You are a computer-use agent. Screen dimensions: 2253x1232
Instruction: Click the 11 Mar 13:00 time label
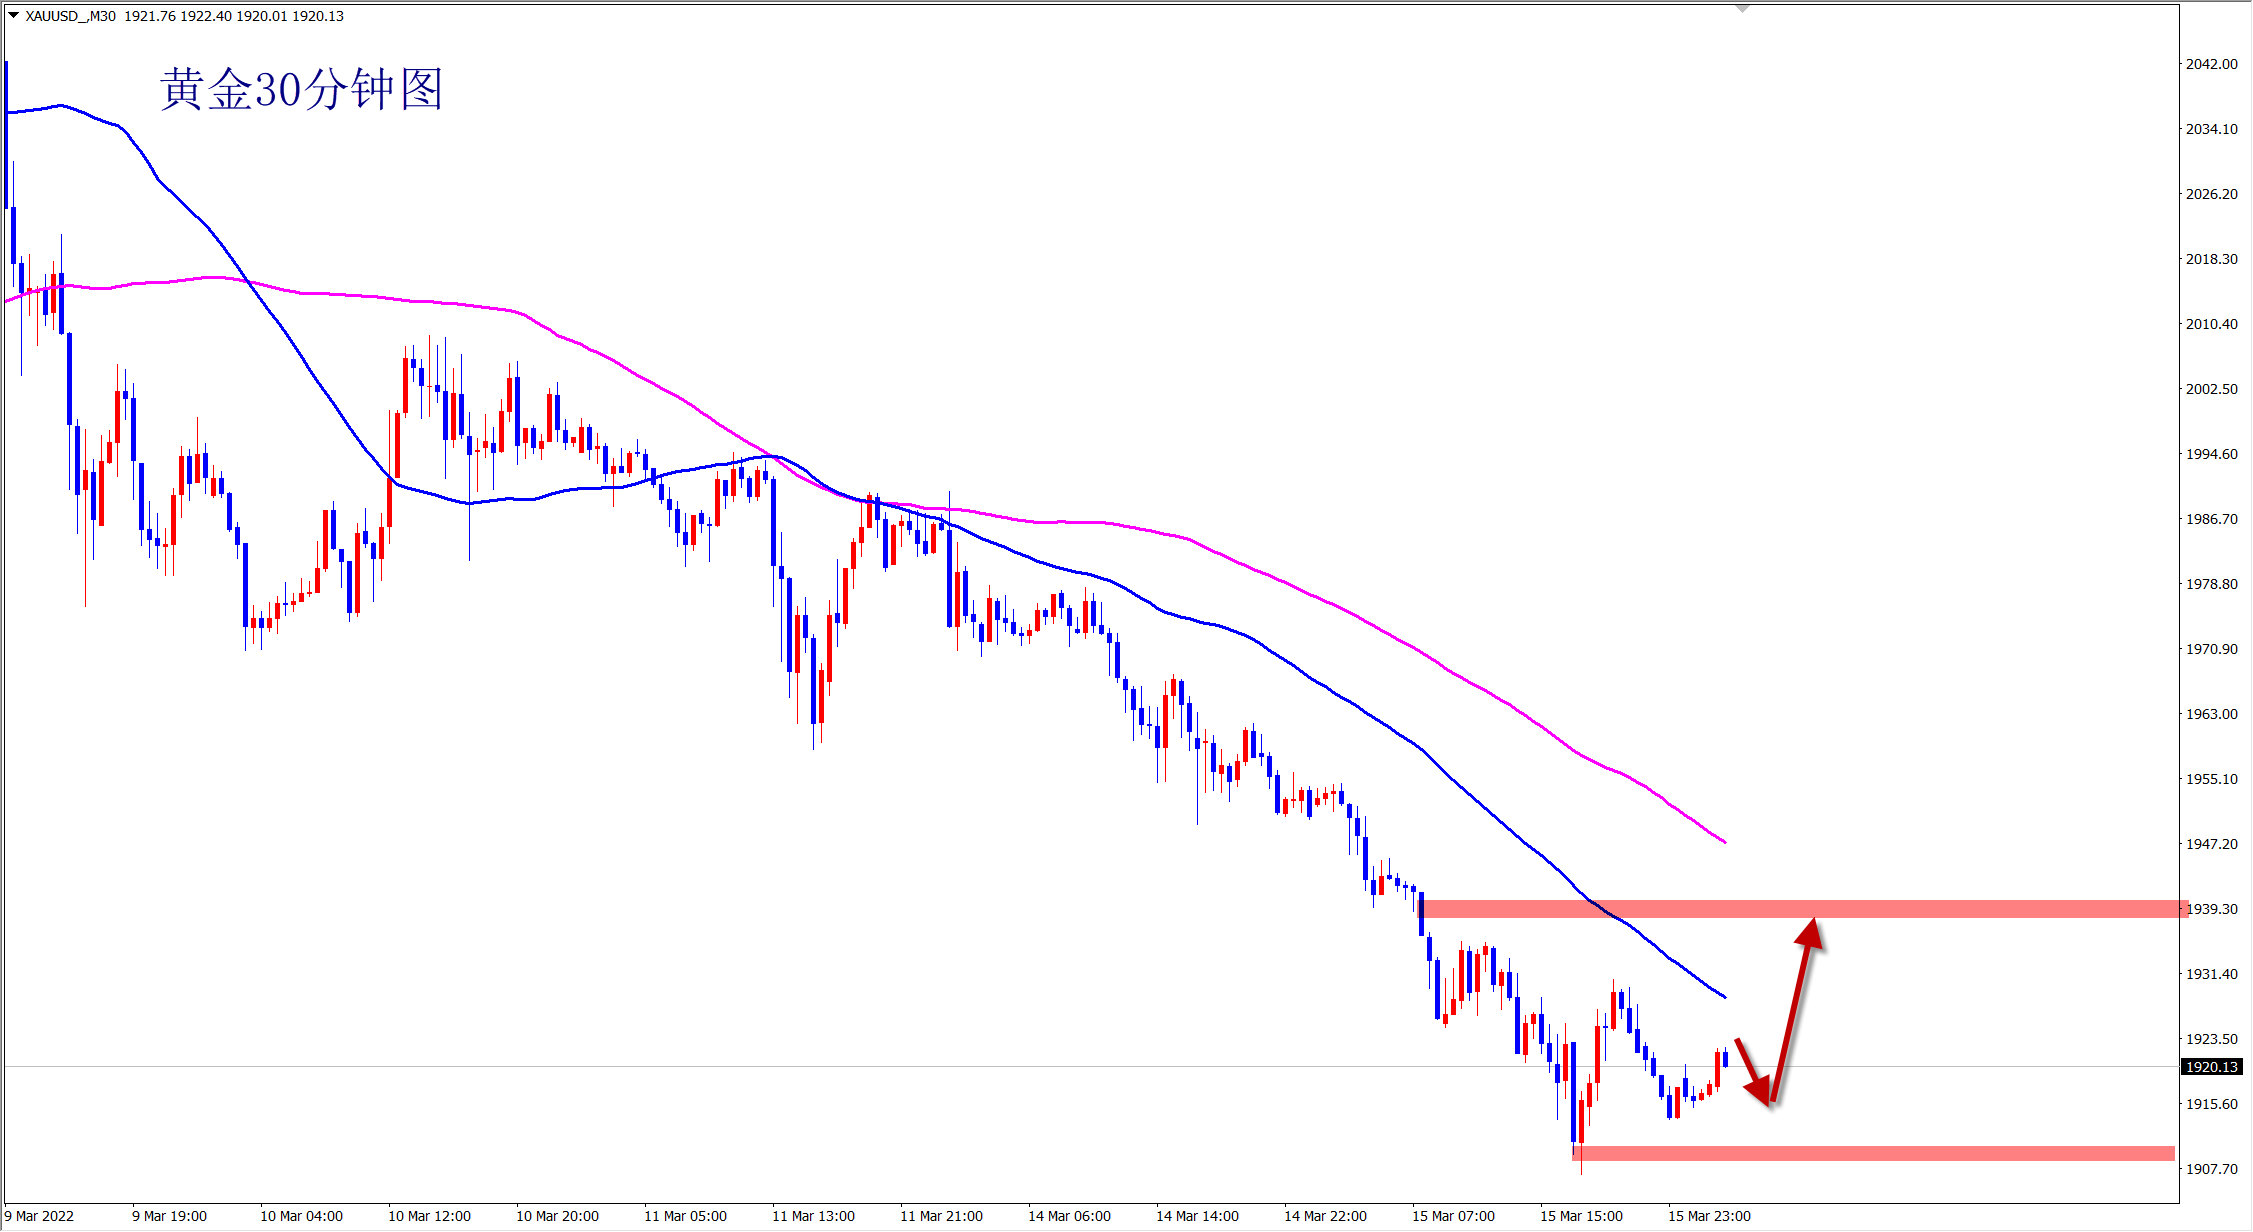(x=813, y=1216)
